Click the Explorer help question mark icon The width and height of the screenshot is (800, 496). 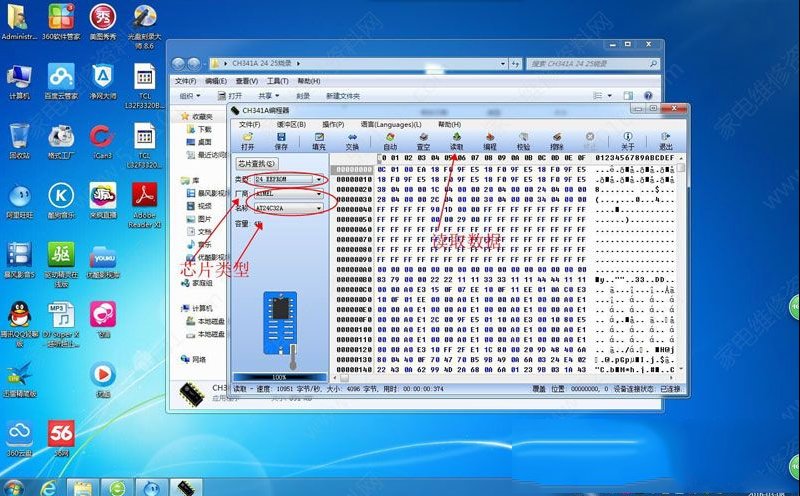648,96
